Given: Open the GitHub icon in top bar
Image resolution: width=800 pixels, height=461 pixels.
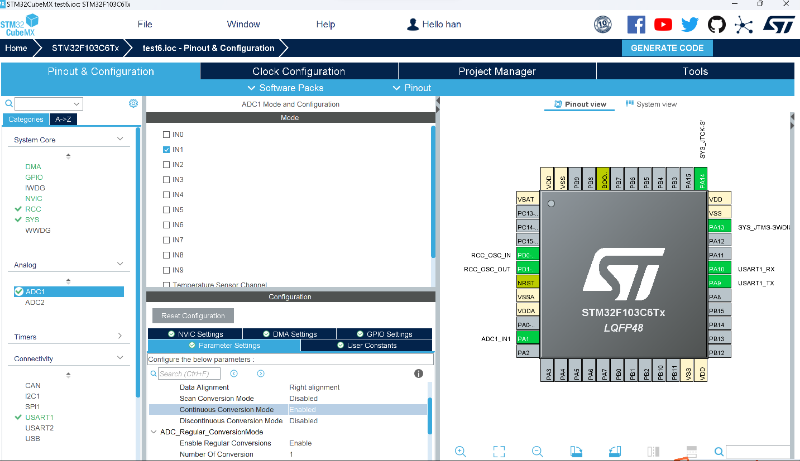Looking at the screenshot, I should pos(716,24).
